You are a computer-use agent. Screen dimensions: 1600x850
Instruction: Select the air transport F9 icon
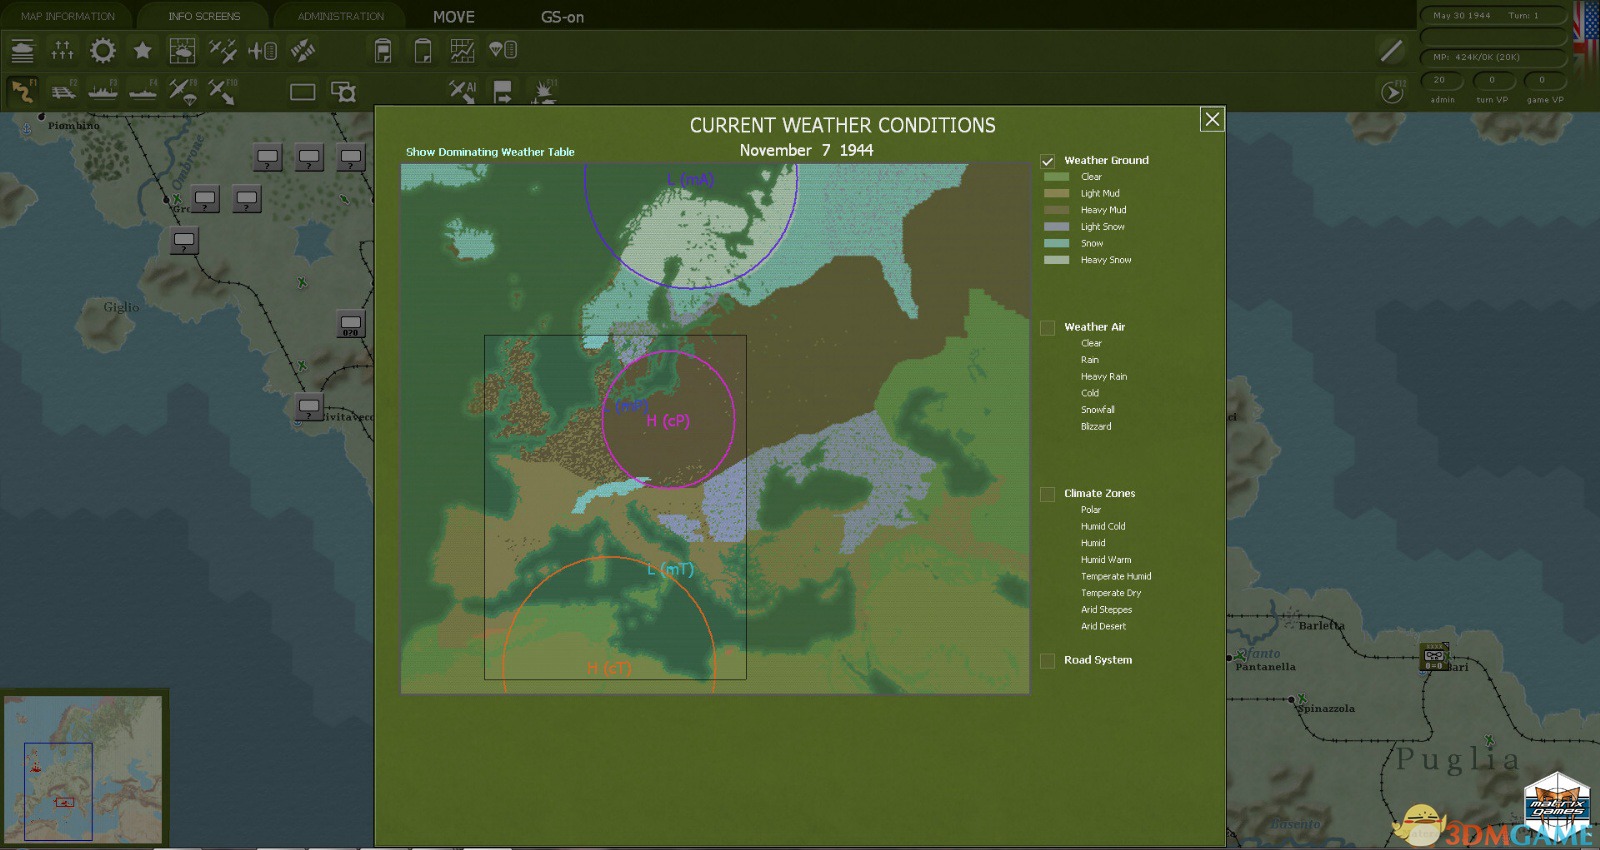click(x=182, y=92)
